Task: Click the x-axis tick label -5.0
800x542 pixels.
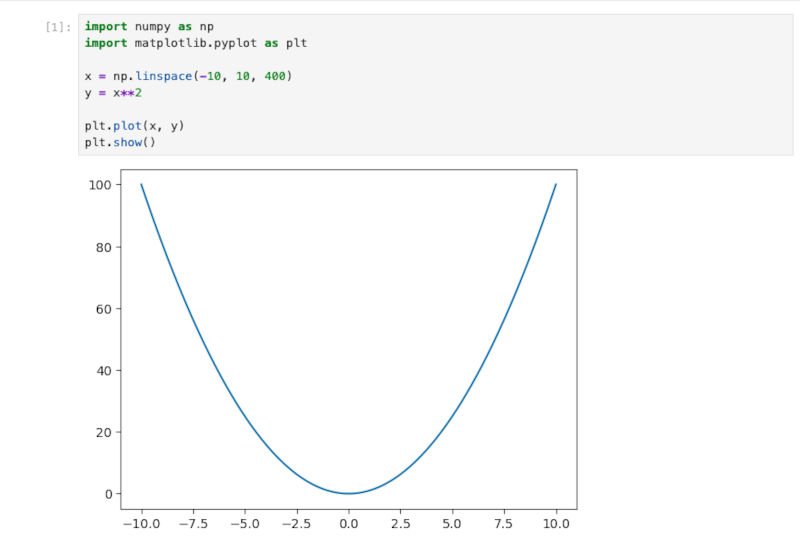Action: click(243, 522)
